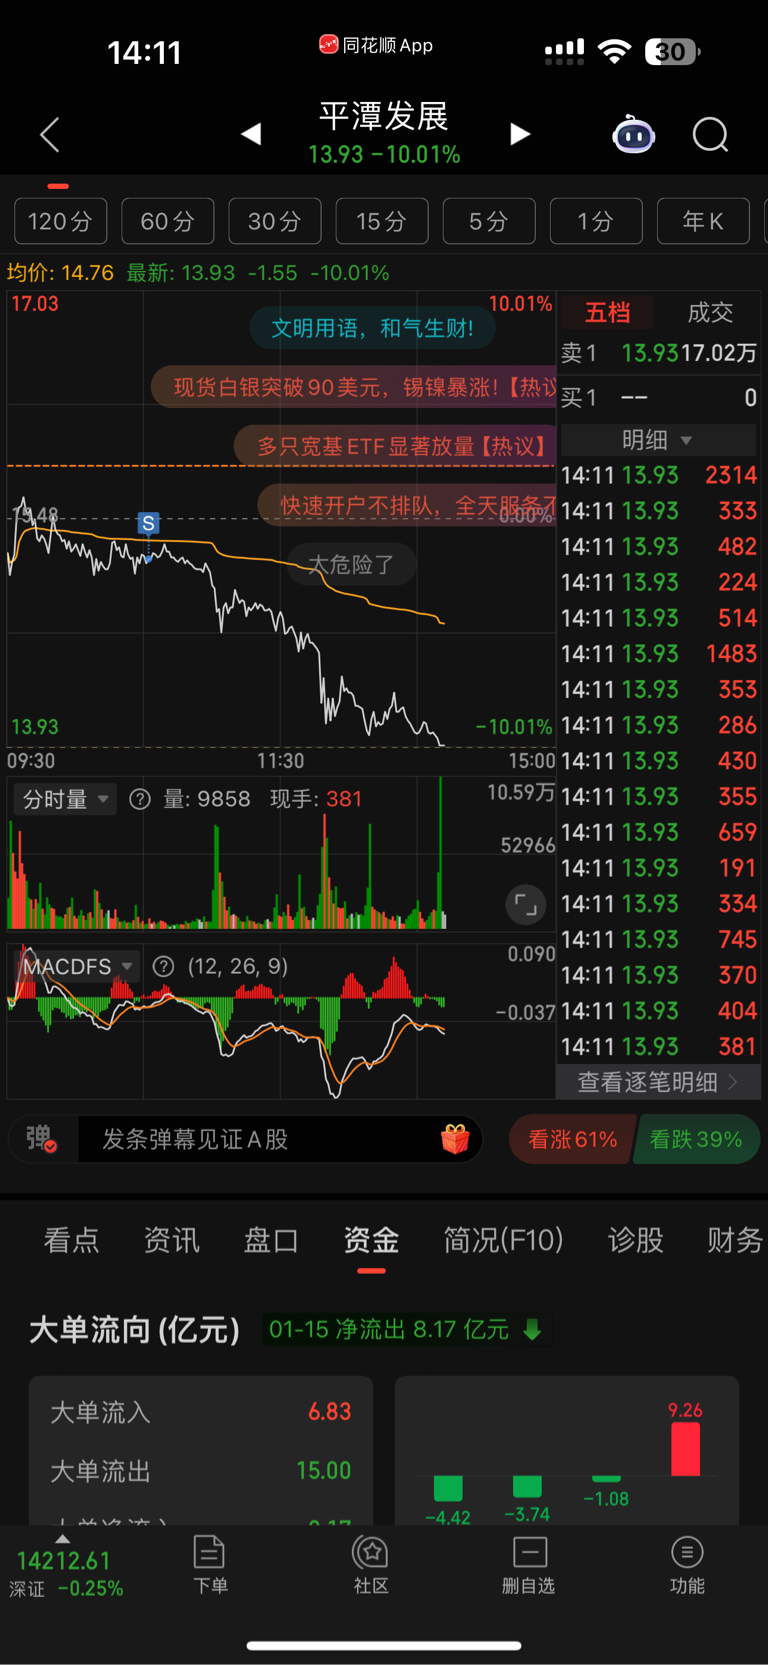This screenshot has width=768, height=1665.
Task: Open search with magnifier icon
Action: click(711, 134)
